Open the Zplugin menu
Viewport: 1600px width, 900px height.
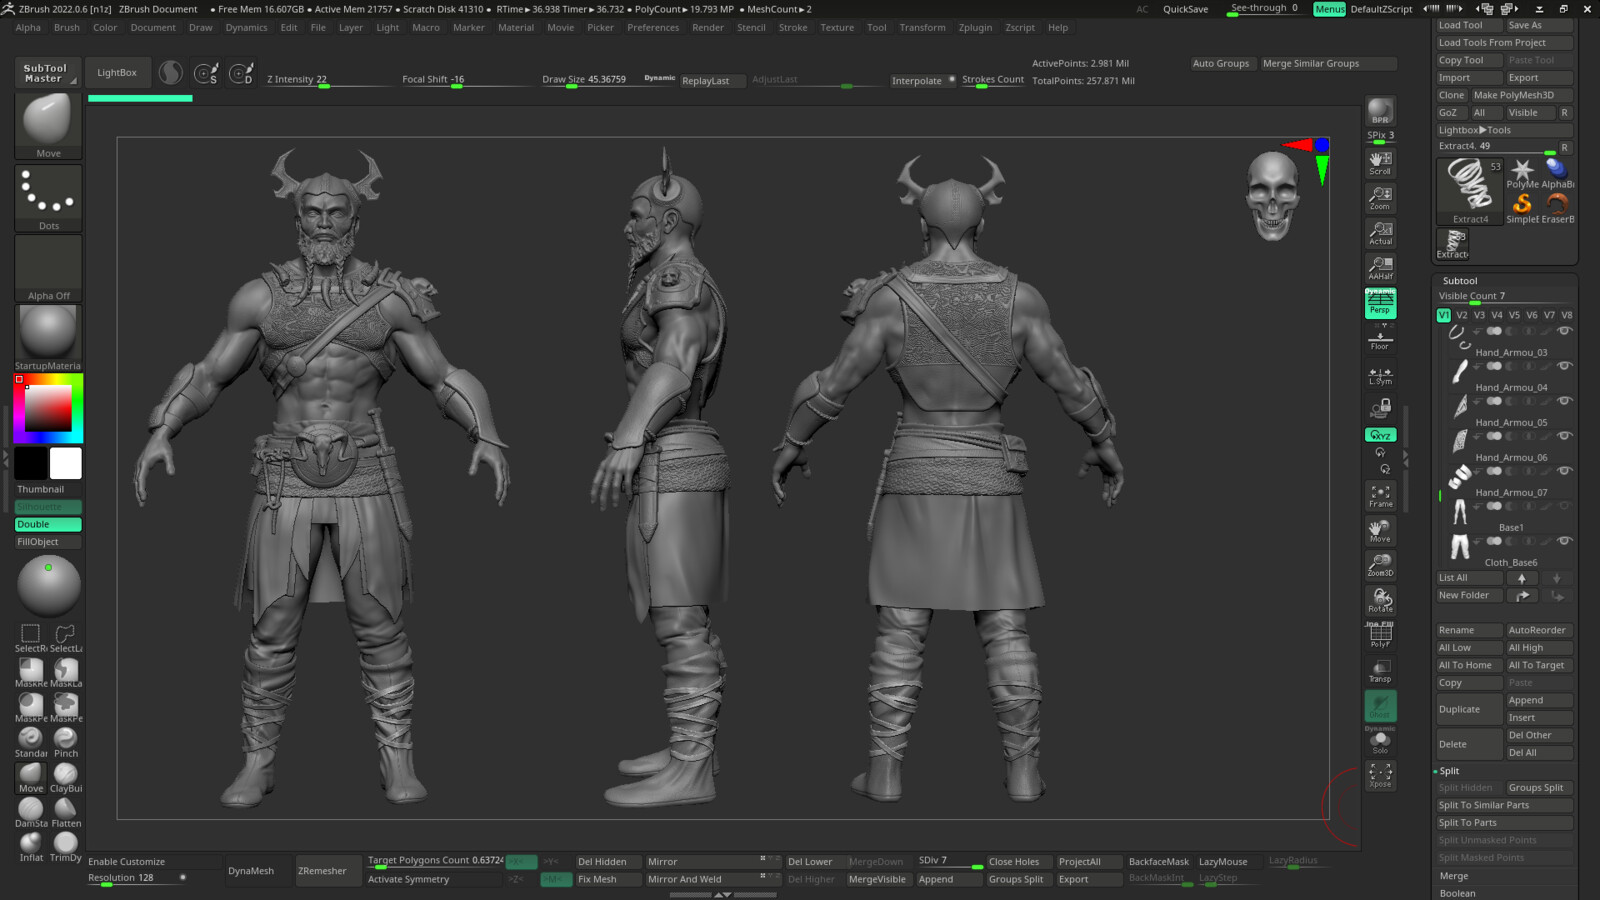tap(975, 28)
